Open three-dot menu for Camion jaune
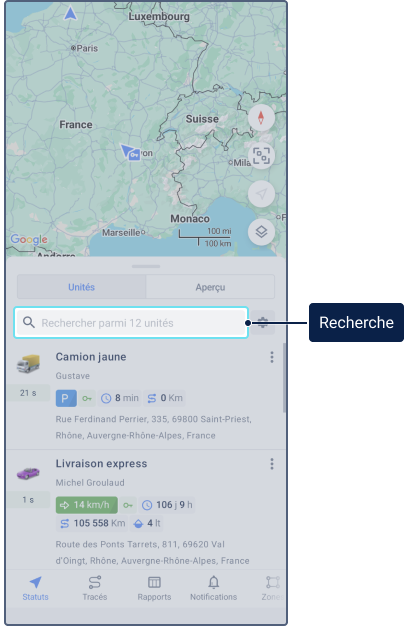 272,357
